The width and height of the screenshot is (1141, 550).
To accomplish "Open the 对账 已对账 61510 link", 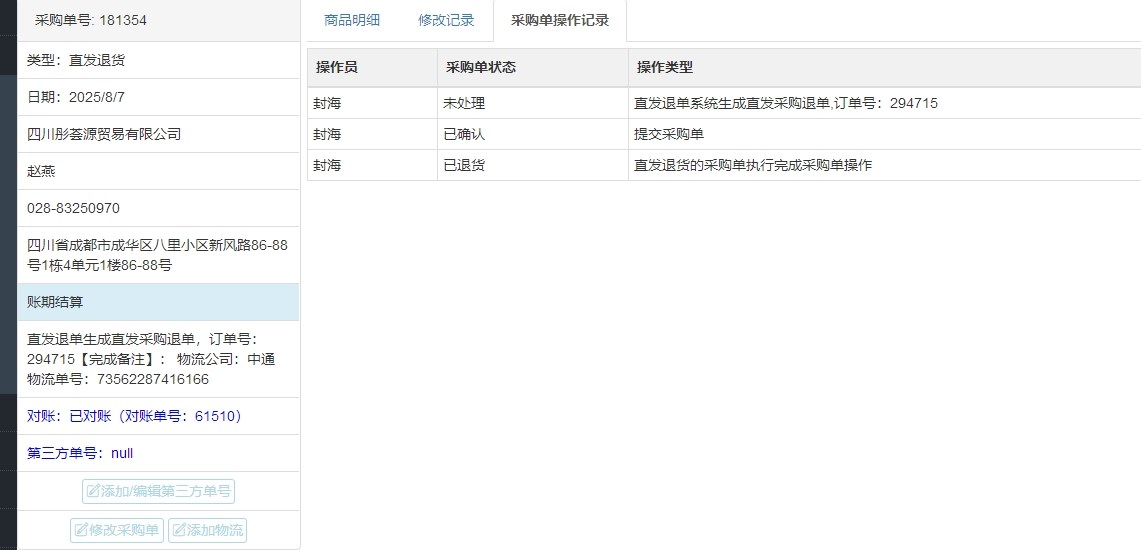I will point(135,416).
